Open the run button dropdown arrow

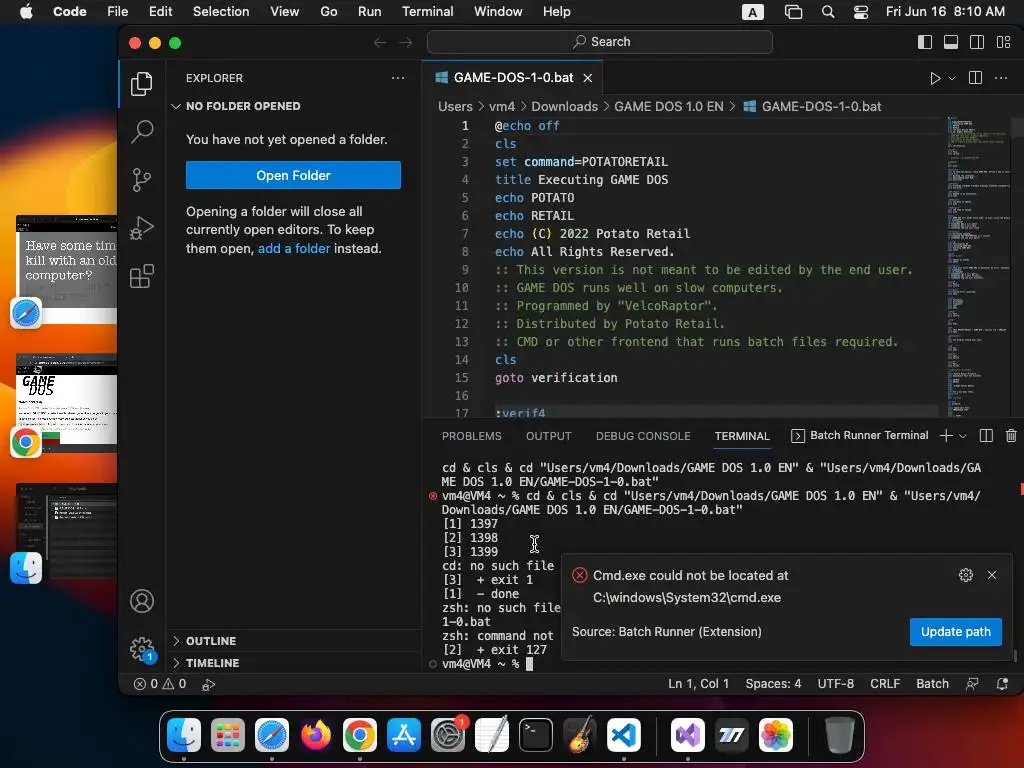point(952,78)
